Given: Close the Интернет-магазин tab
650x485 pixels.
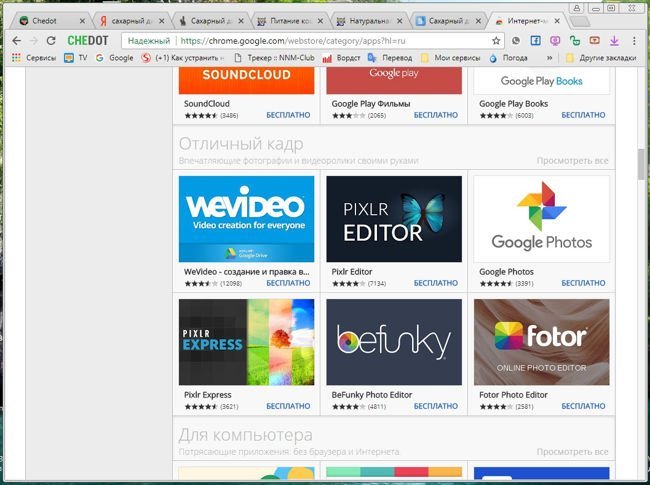Looking at the screenshot, I should pyautogui.click(x=557, y=21).
